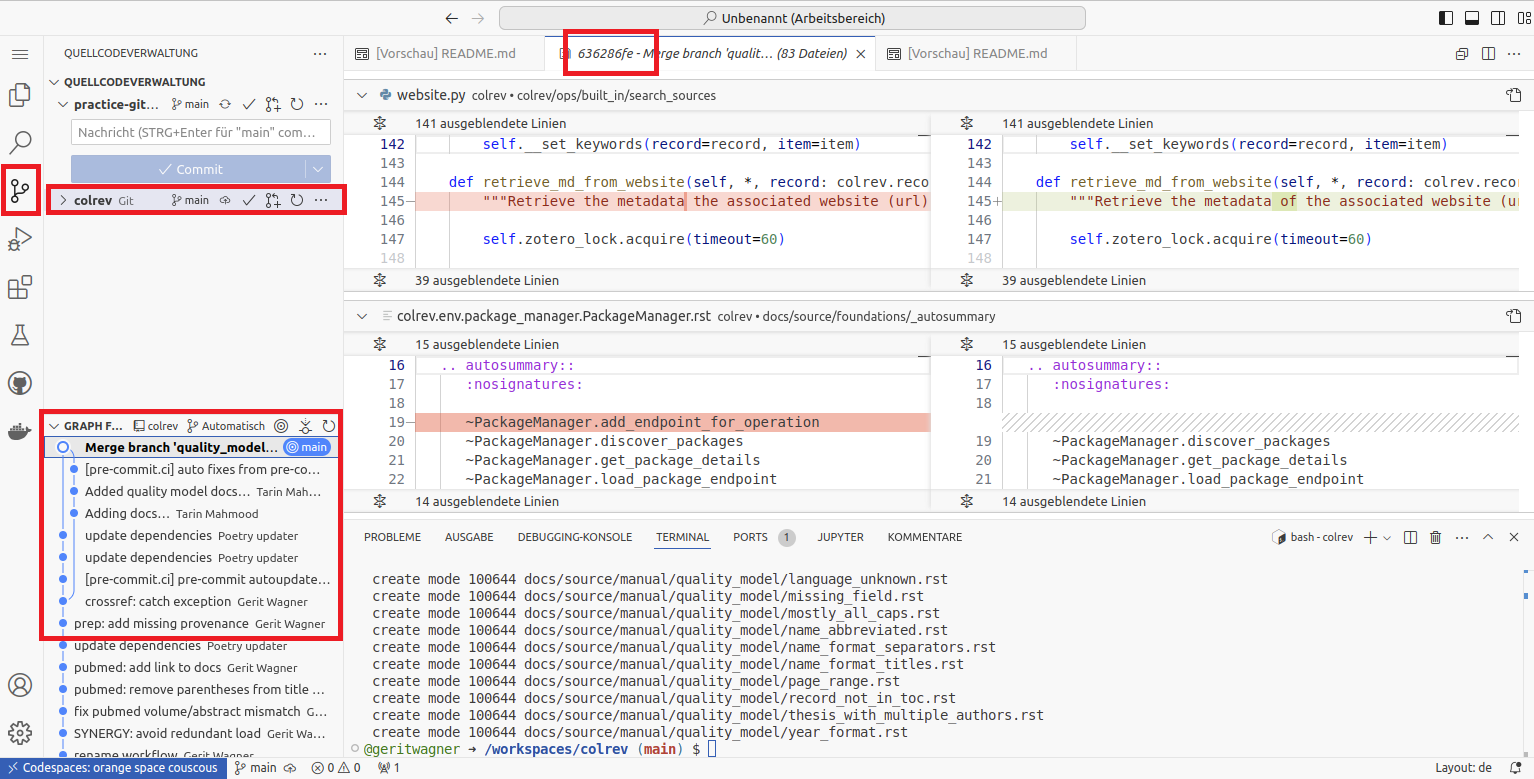Click the Codespaces remote status indicator
This screenshot has height=779, width=1534.
(112, 768)
